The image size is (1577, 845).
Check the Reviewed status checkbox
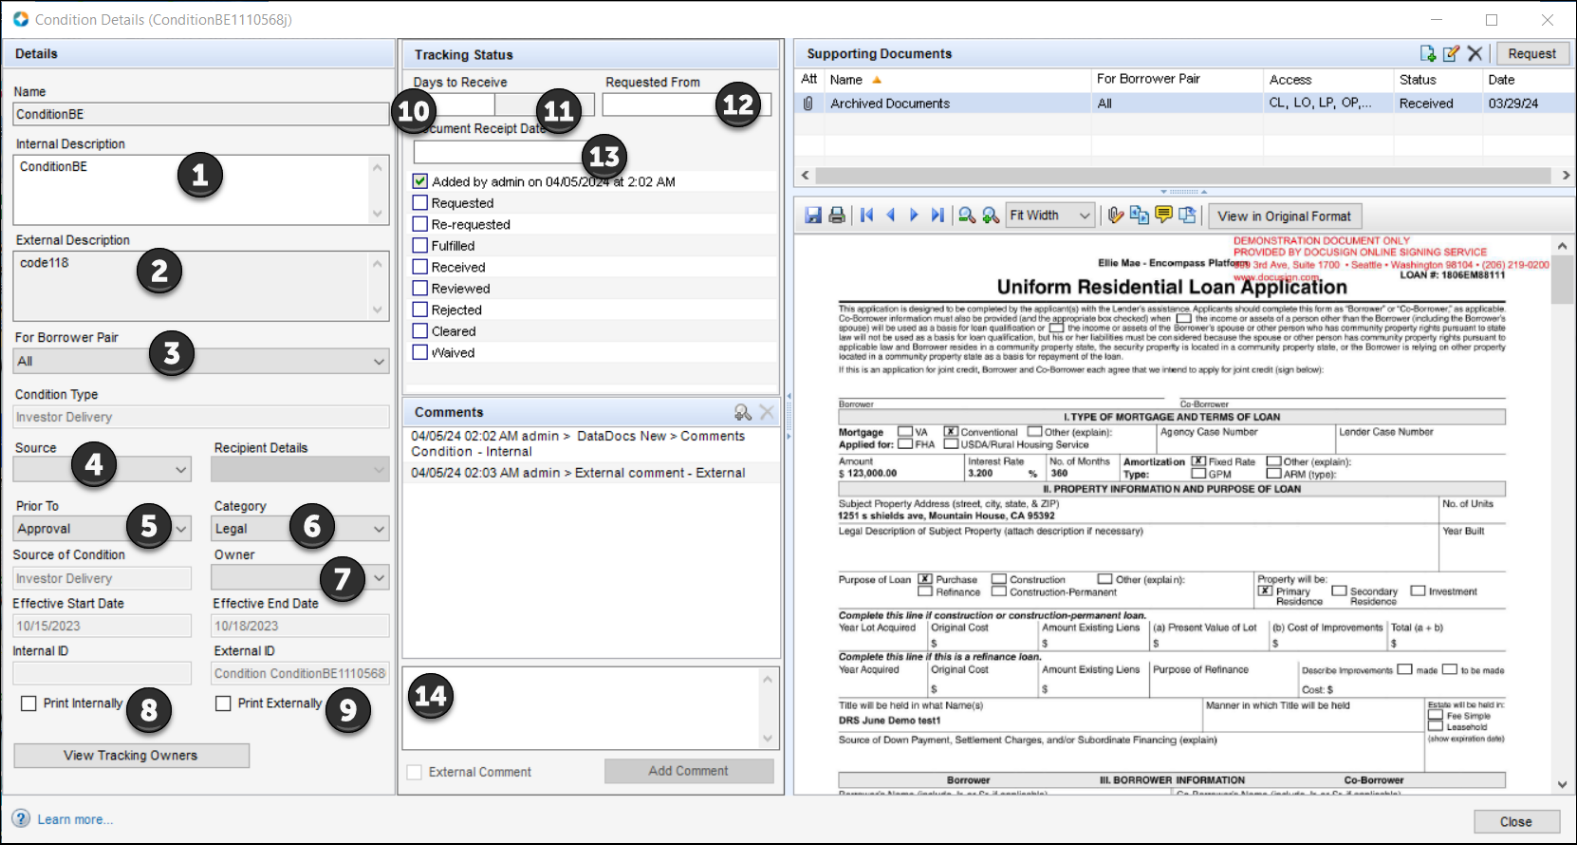click(x=420, y=288)
